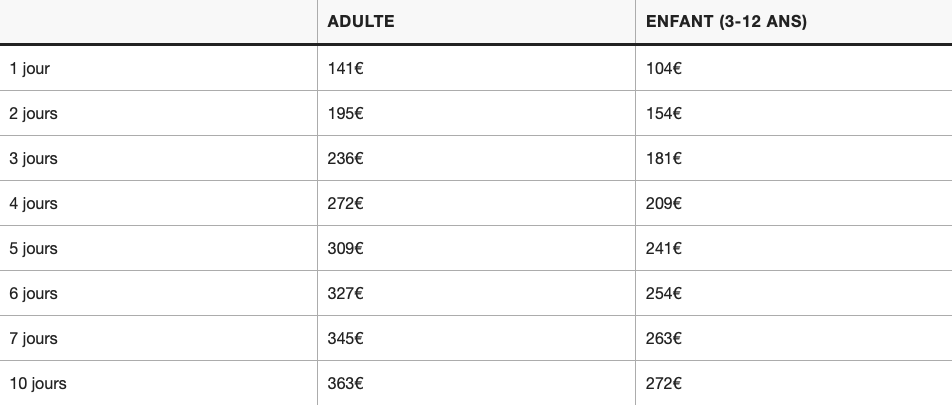Select the 10 jours row label

[x=38, y=383]
